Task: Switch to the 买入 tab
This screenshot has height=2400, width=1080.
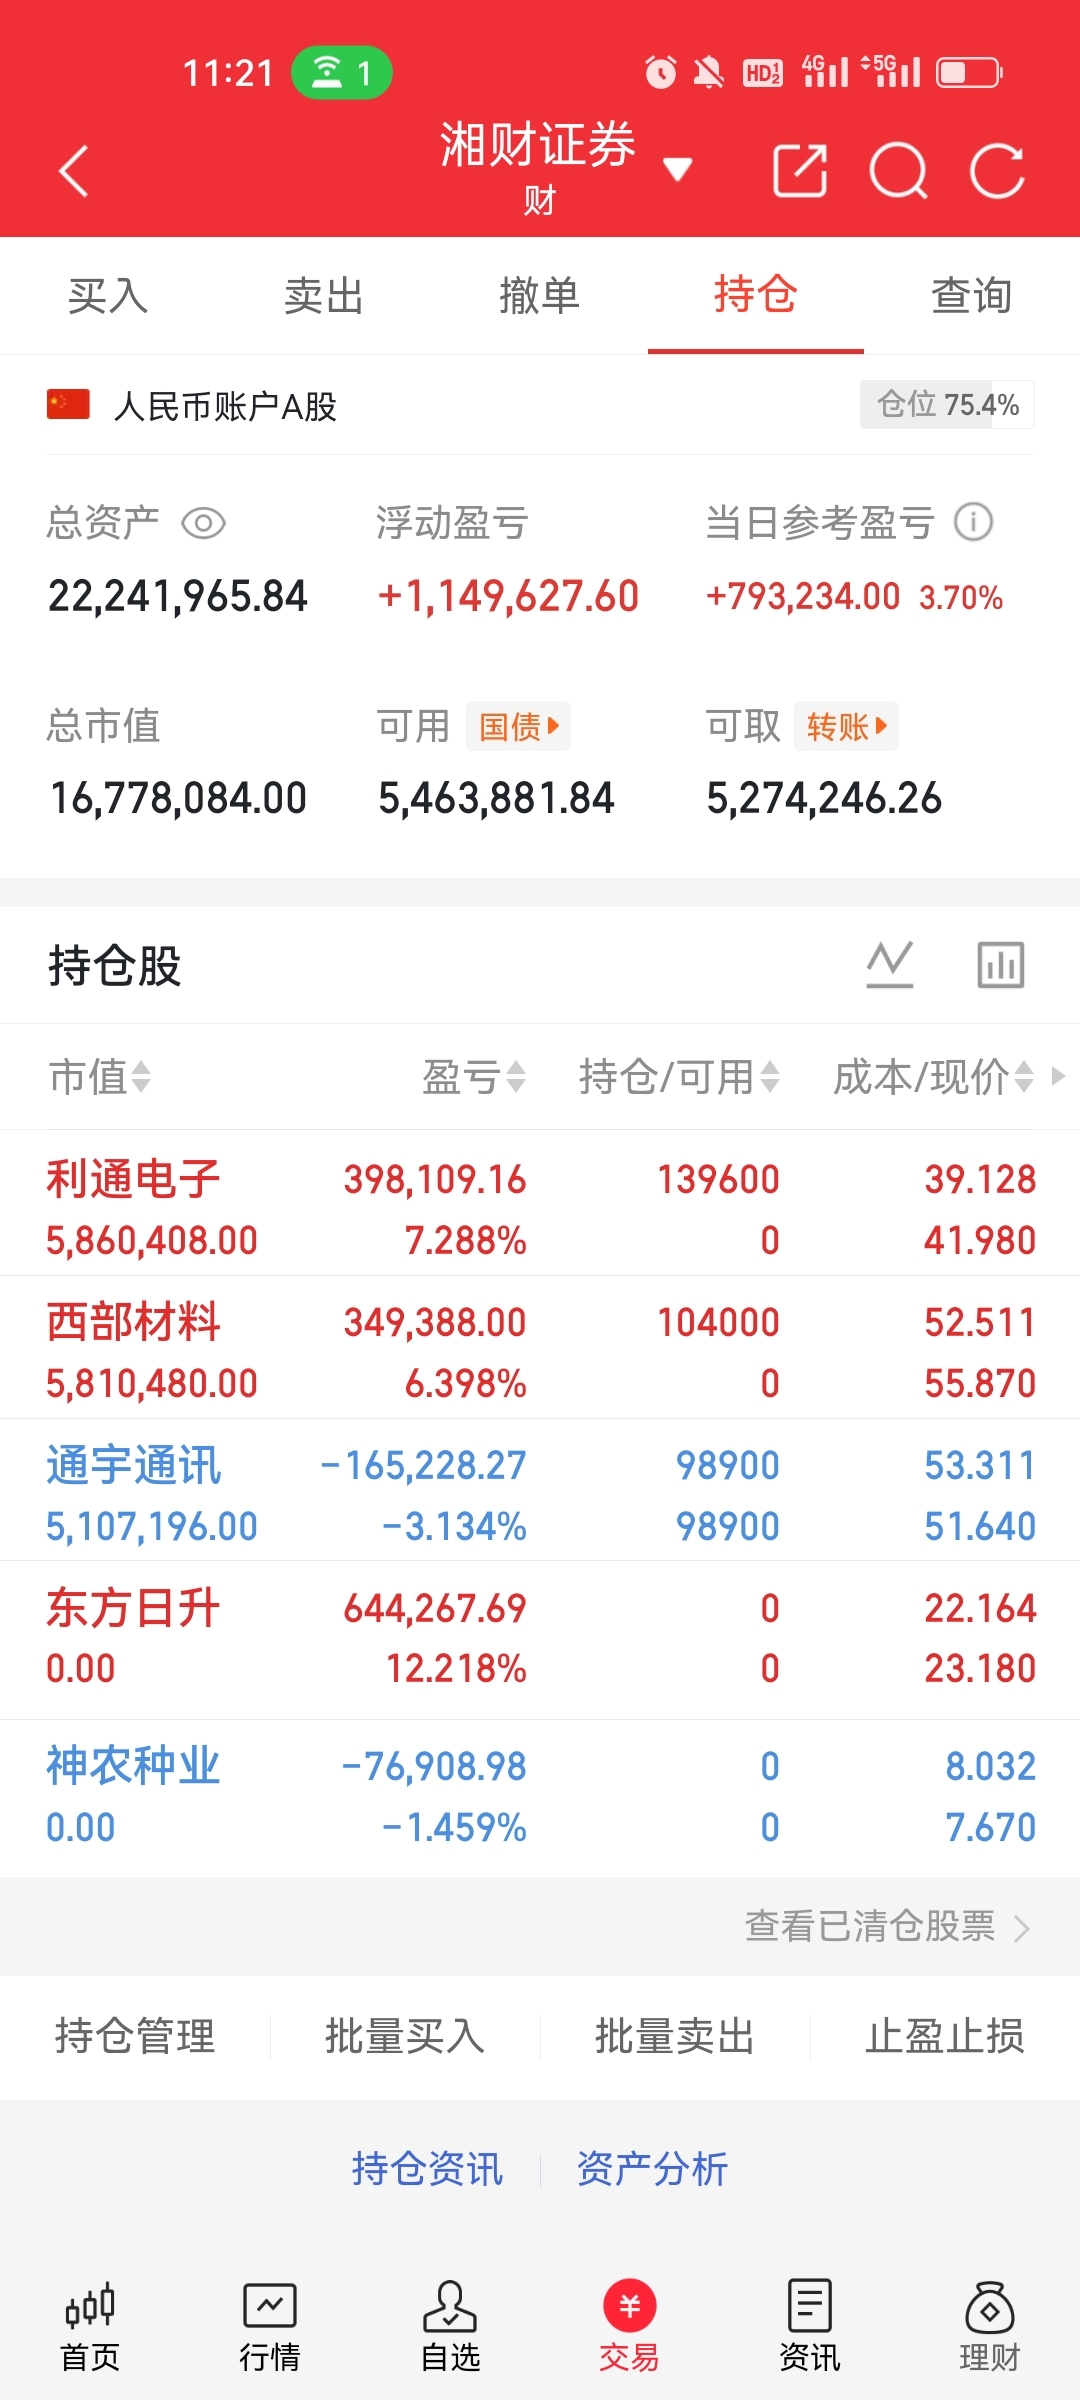Action: click(108, 296)
